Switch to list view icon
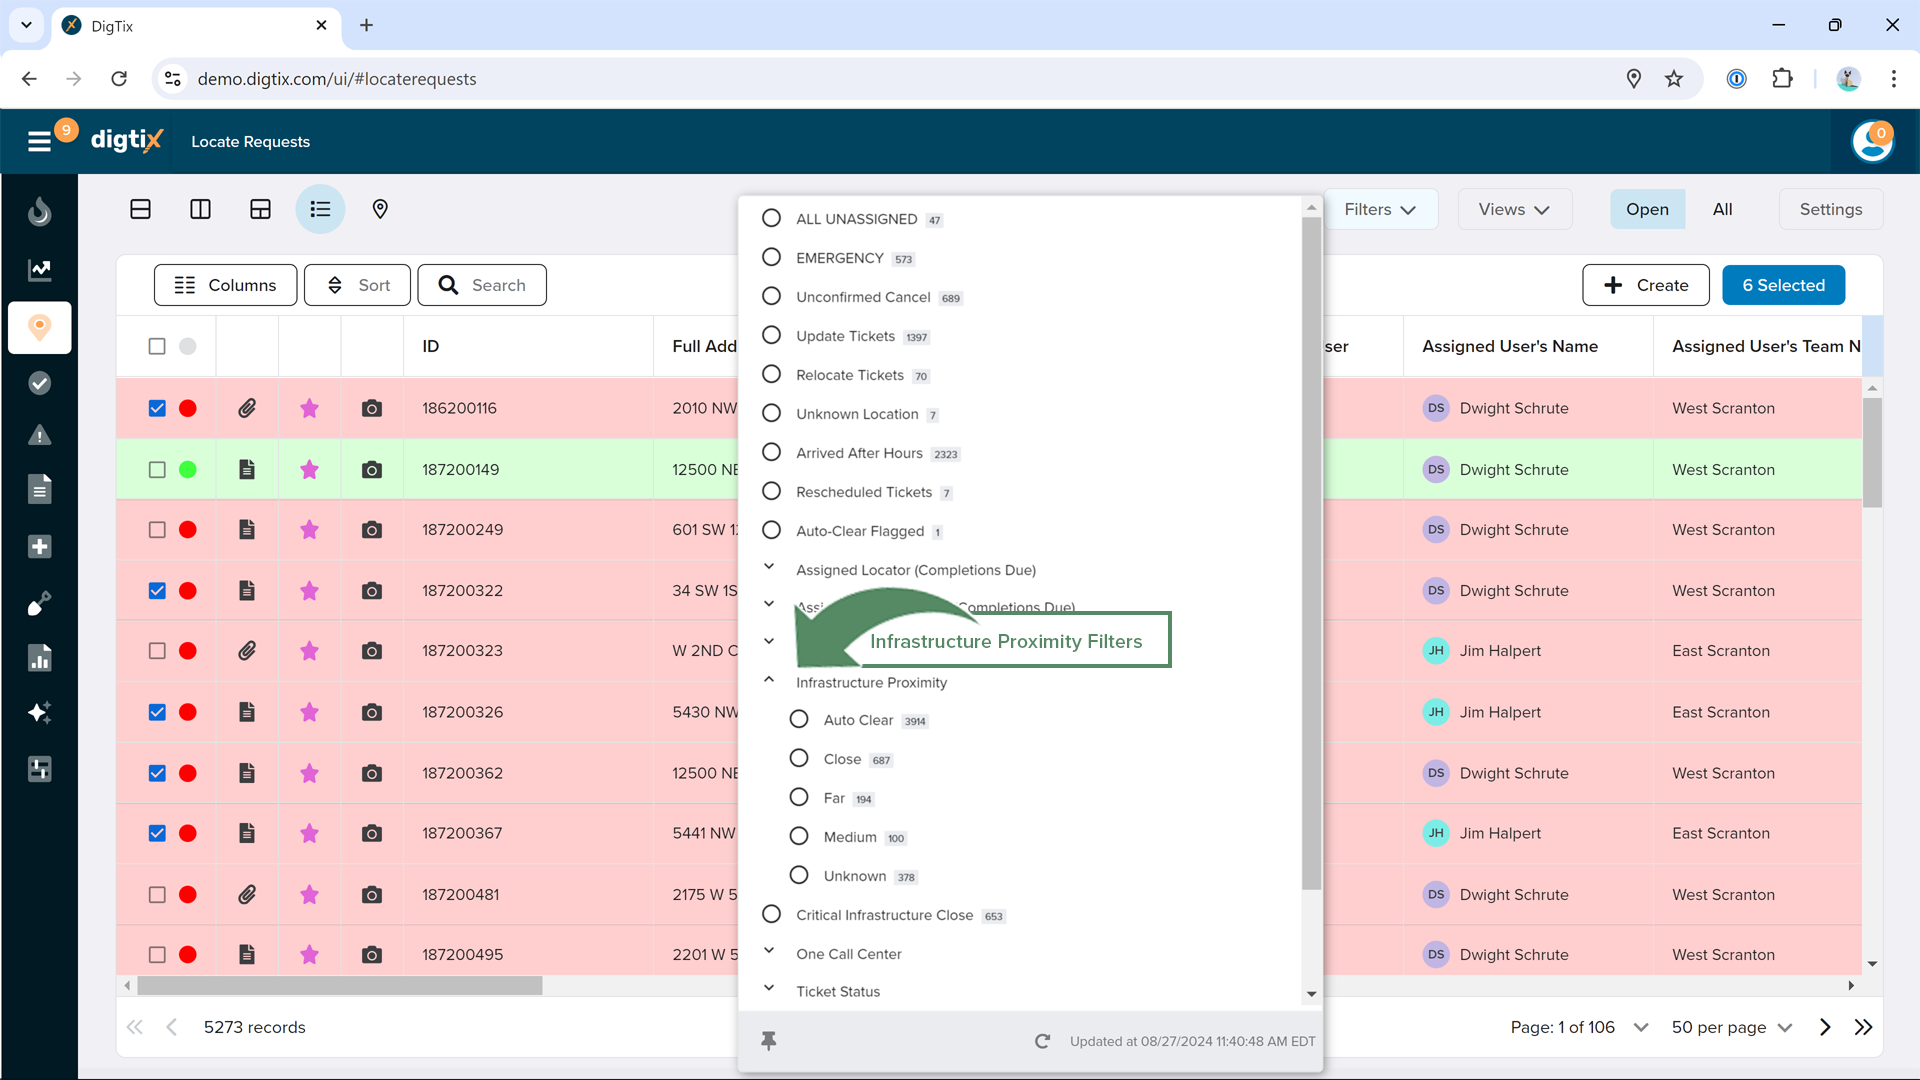This screenshot has height=1080, width=1920. [x=320, y=209]
